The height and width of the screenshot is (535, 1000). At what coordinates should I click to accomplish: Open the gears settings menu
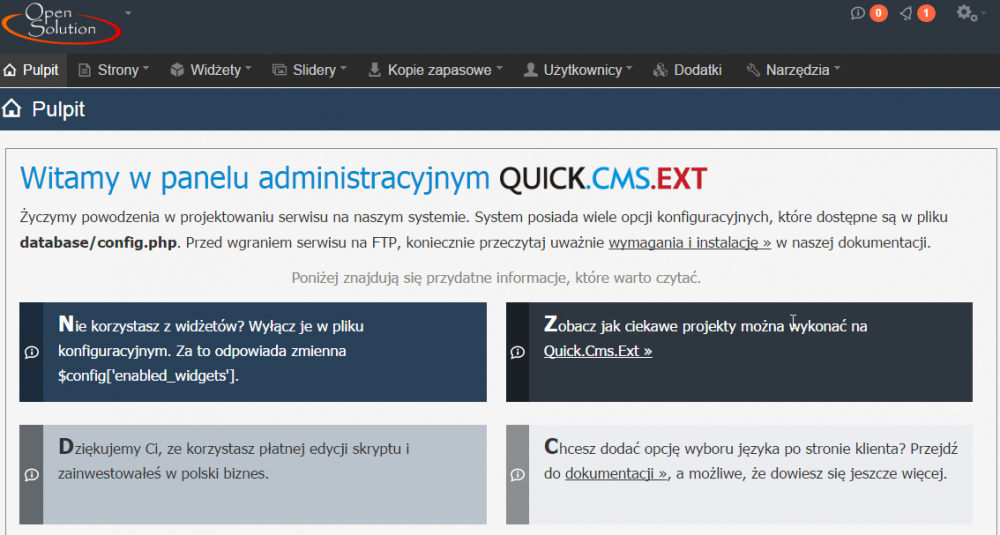coord(967,13)
